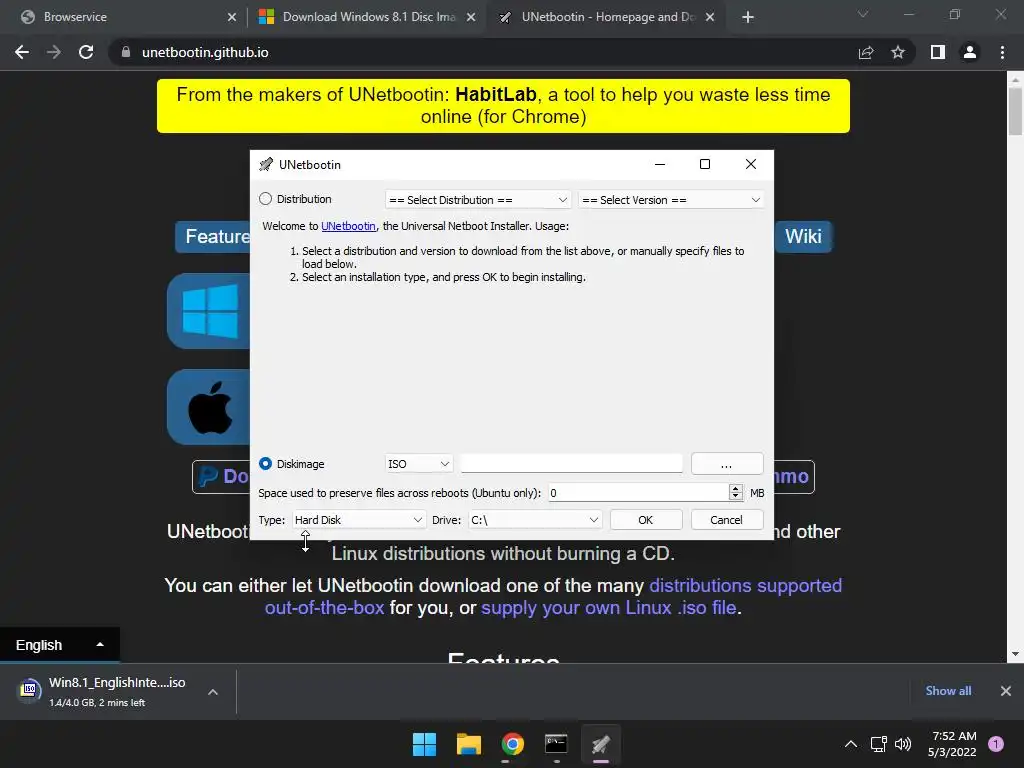Open the HabitLab yellow banner
The width and height of the screenshot is (1024, 768).
(x=503, y=106)
